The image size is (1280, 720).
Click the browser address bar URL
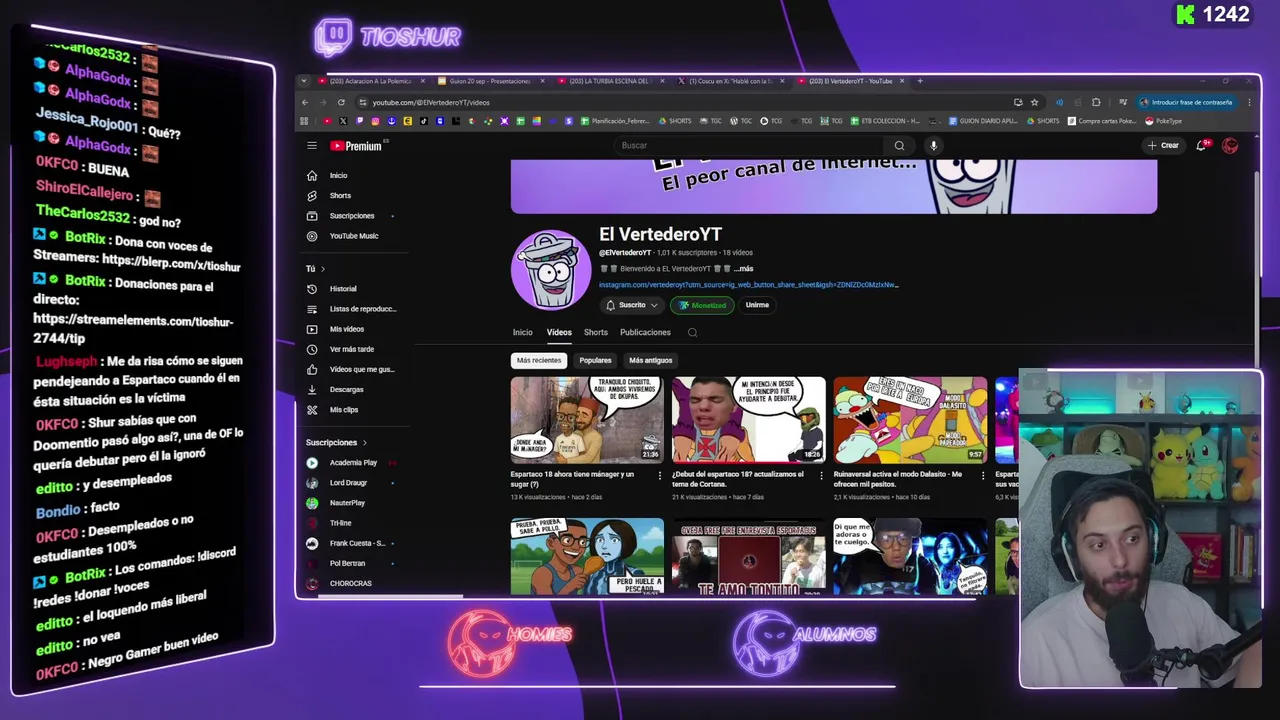point(431,102)
